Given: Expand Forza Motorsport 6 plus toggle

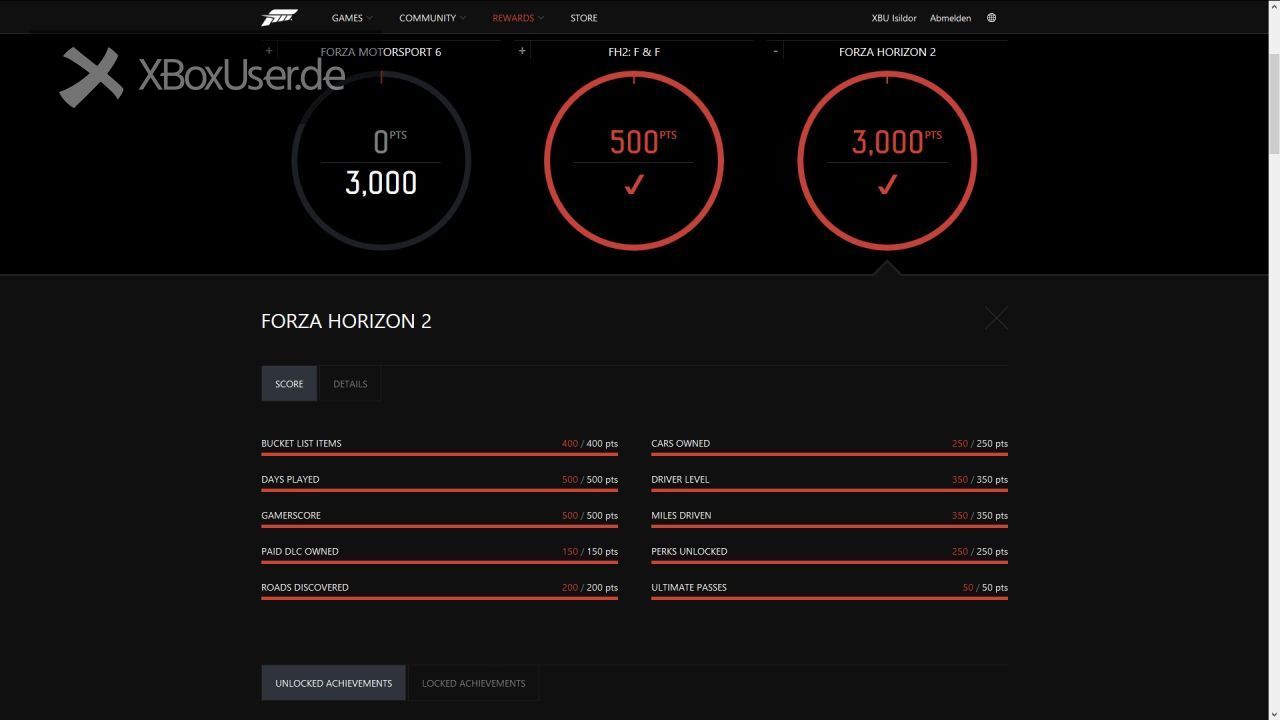Looking at the screenshot, I should (269, 51).
